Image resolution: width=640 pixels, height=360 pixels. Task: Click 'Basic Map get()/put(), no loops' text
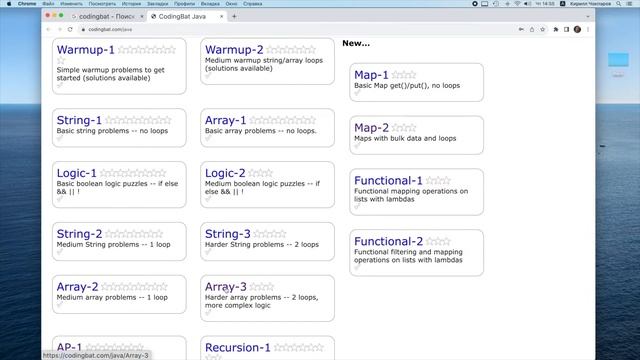click(x=407, y=85)
